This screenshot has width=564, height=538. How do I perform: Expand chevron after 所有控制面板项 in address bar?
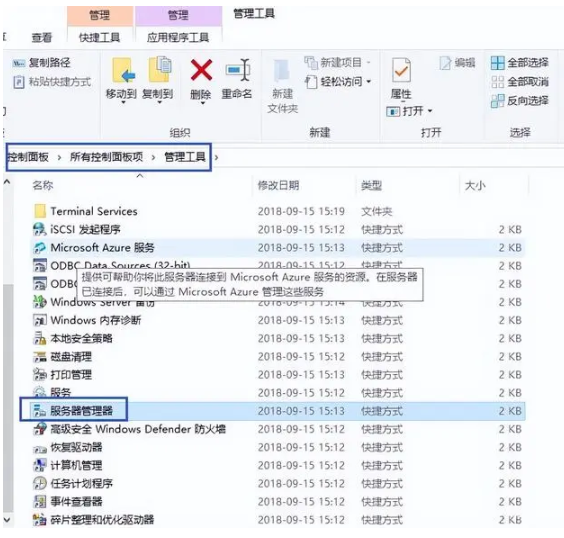tap(154, 157)
